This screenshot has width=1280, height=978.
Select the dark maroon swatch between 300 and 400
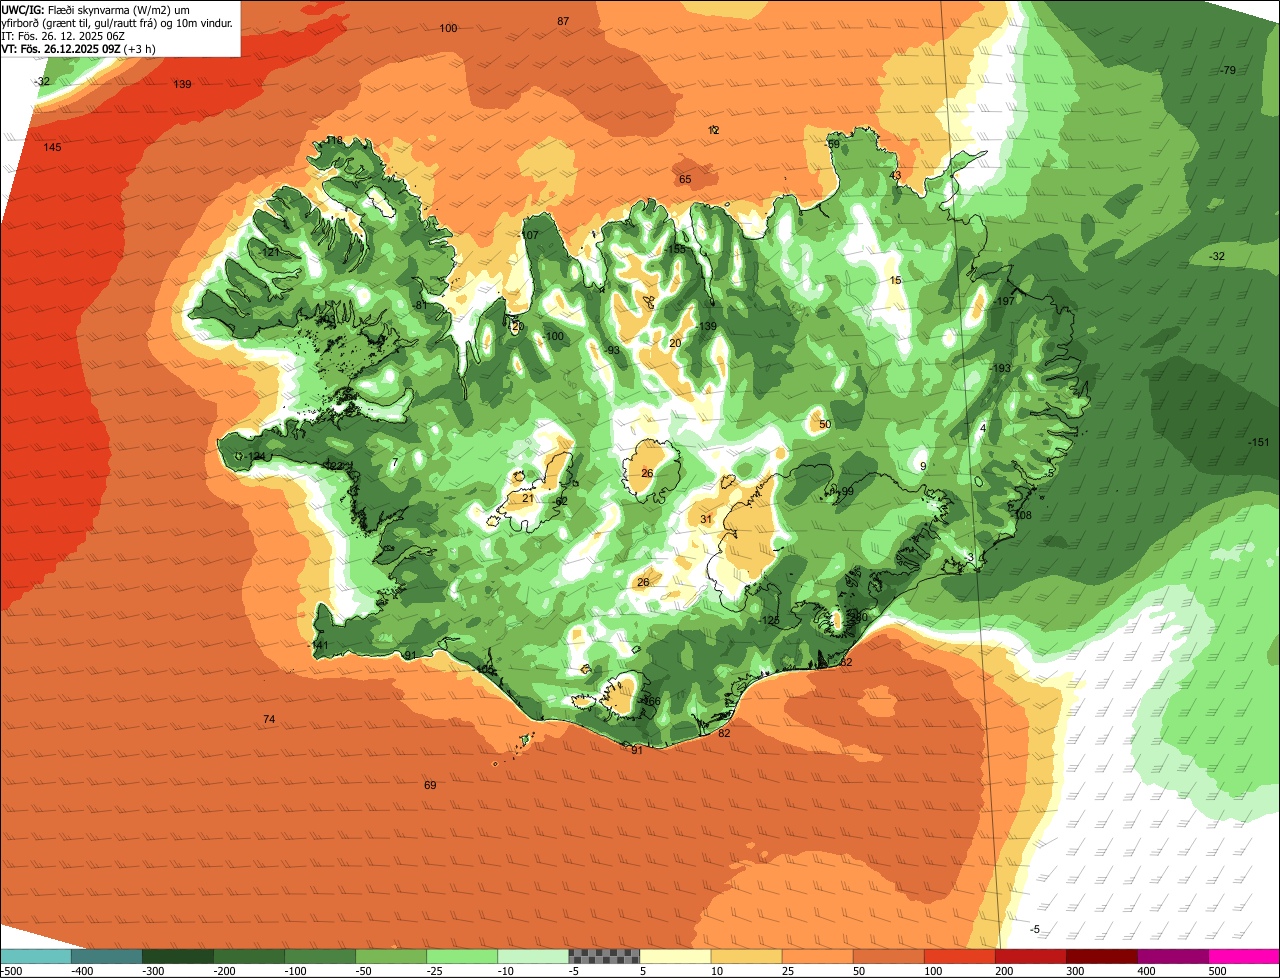click(x=1101, y=956)
